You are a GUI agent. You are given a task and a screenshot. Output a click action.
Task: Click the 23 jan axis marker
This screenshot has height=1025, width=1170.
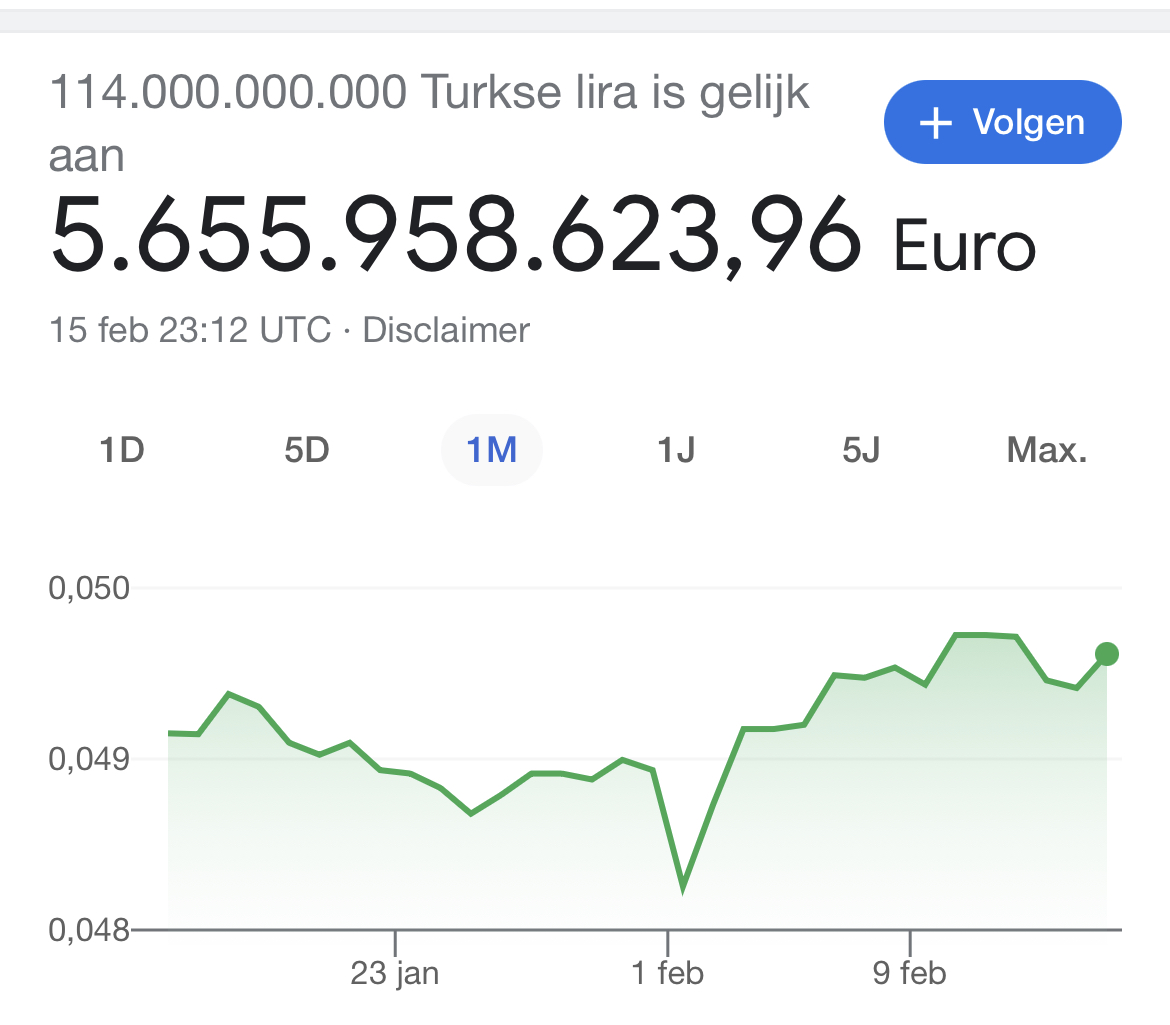(x=395, y=974)
